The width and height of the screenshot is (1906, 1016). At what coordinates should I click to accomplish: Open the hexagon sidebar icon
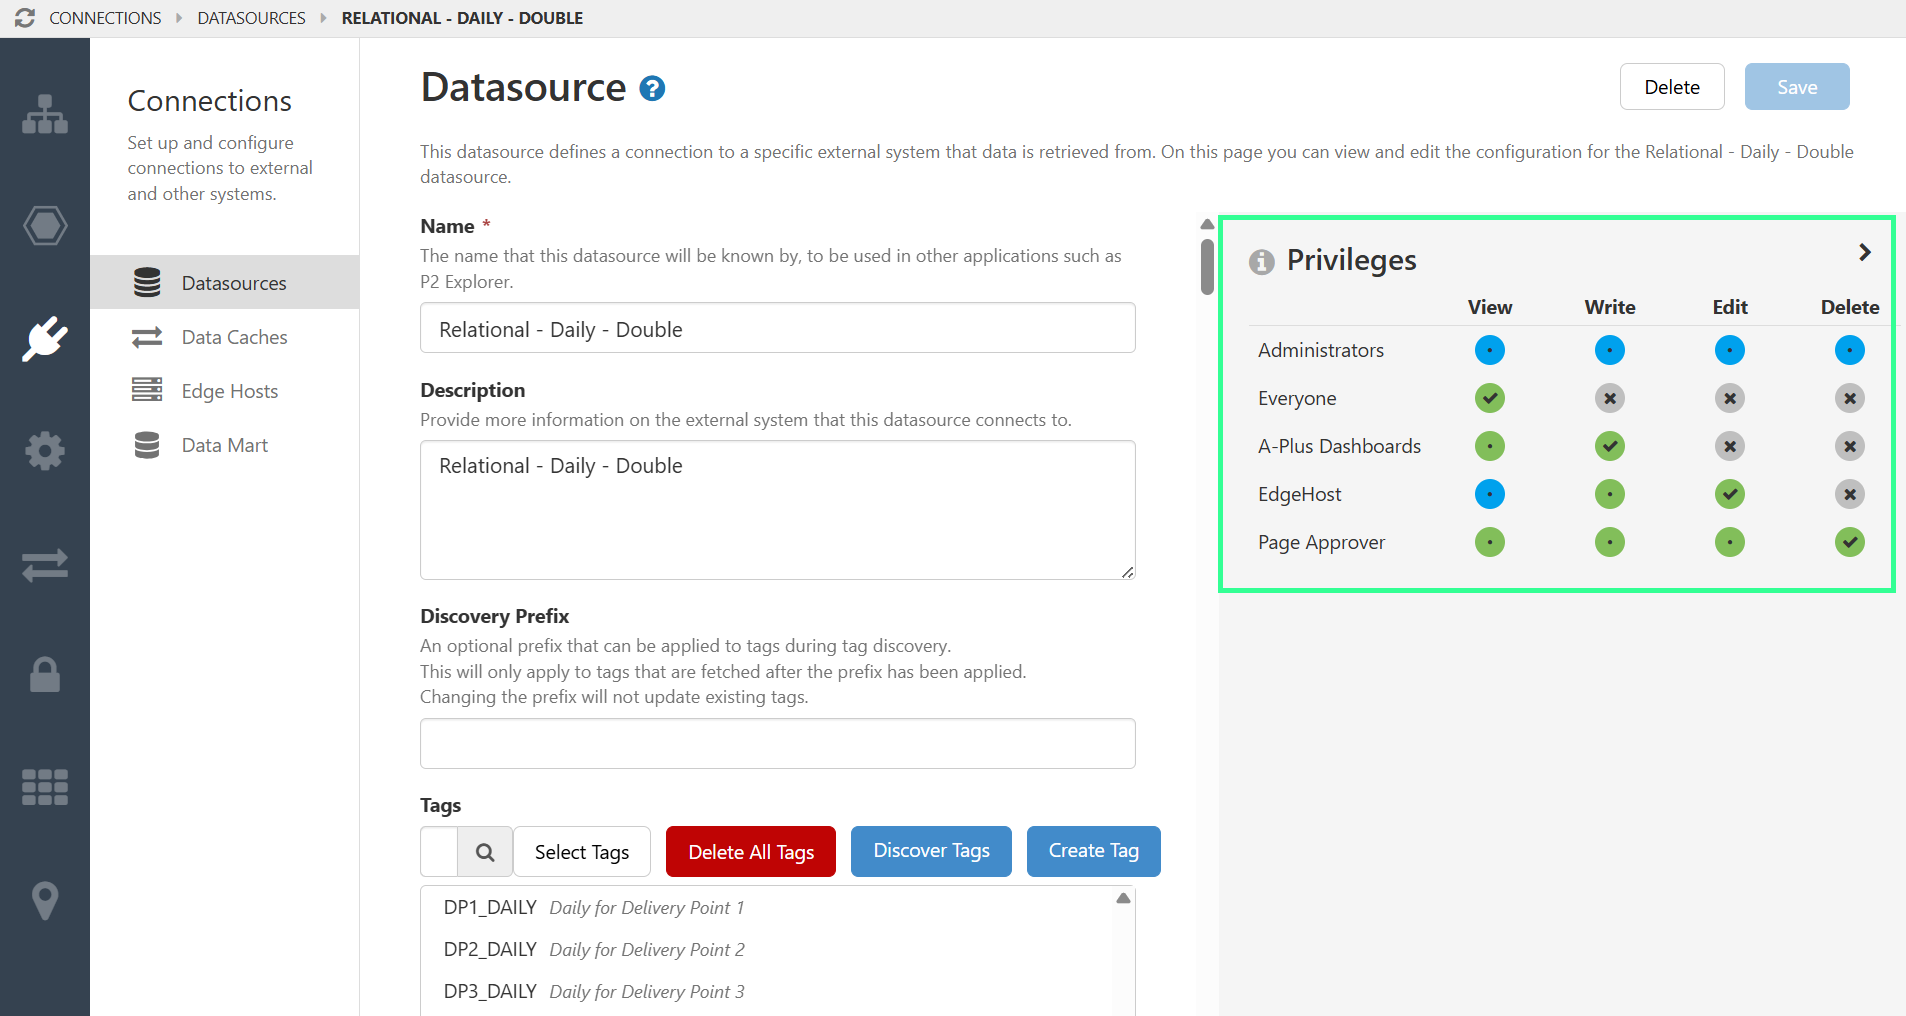(x=45, y=226)
